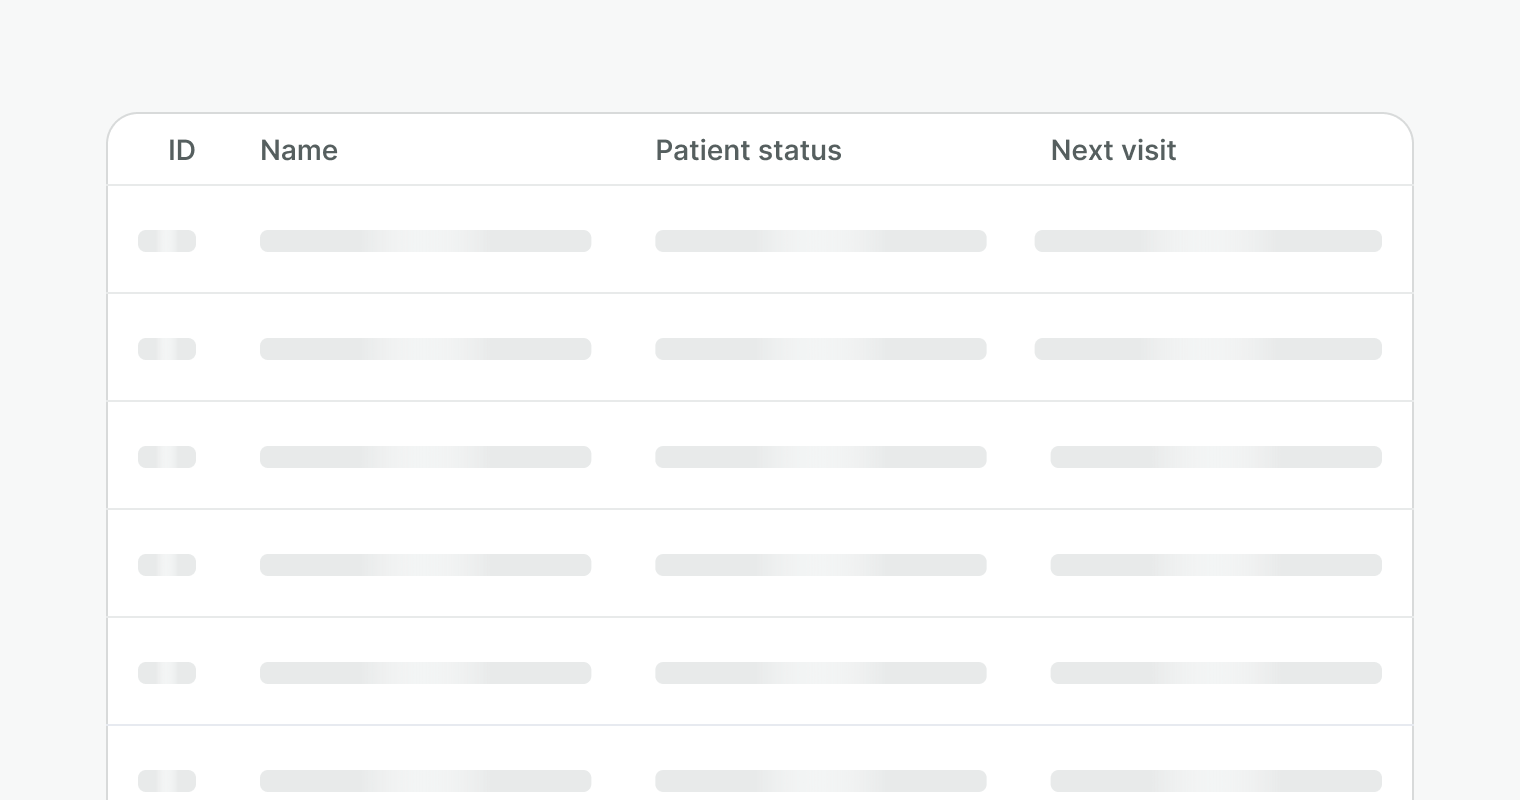Click first row's Patient status placeholder
1520x800 pixels.
tap(820, 241)
